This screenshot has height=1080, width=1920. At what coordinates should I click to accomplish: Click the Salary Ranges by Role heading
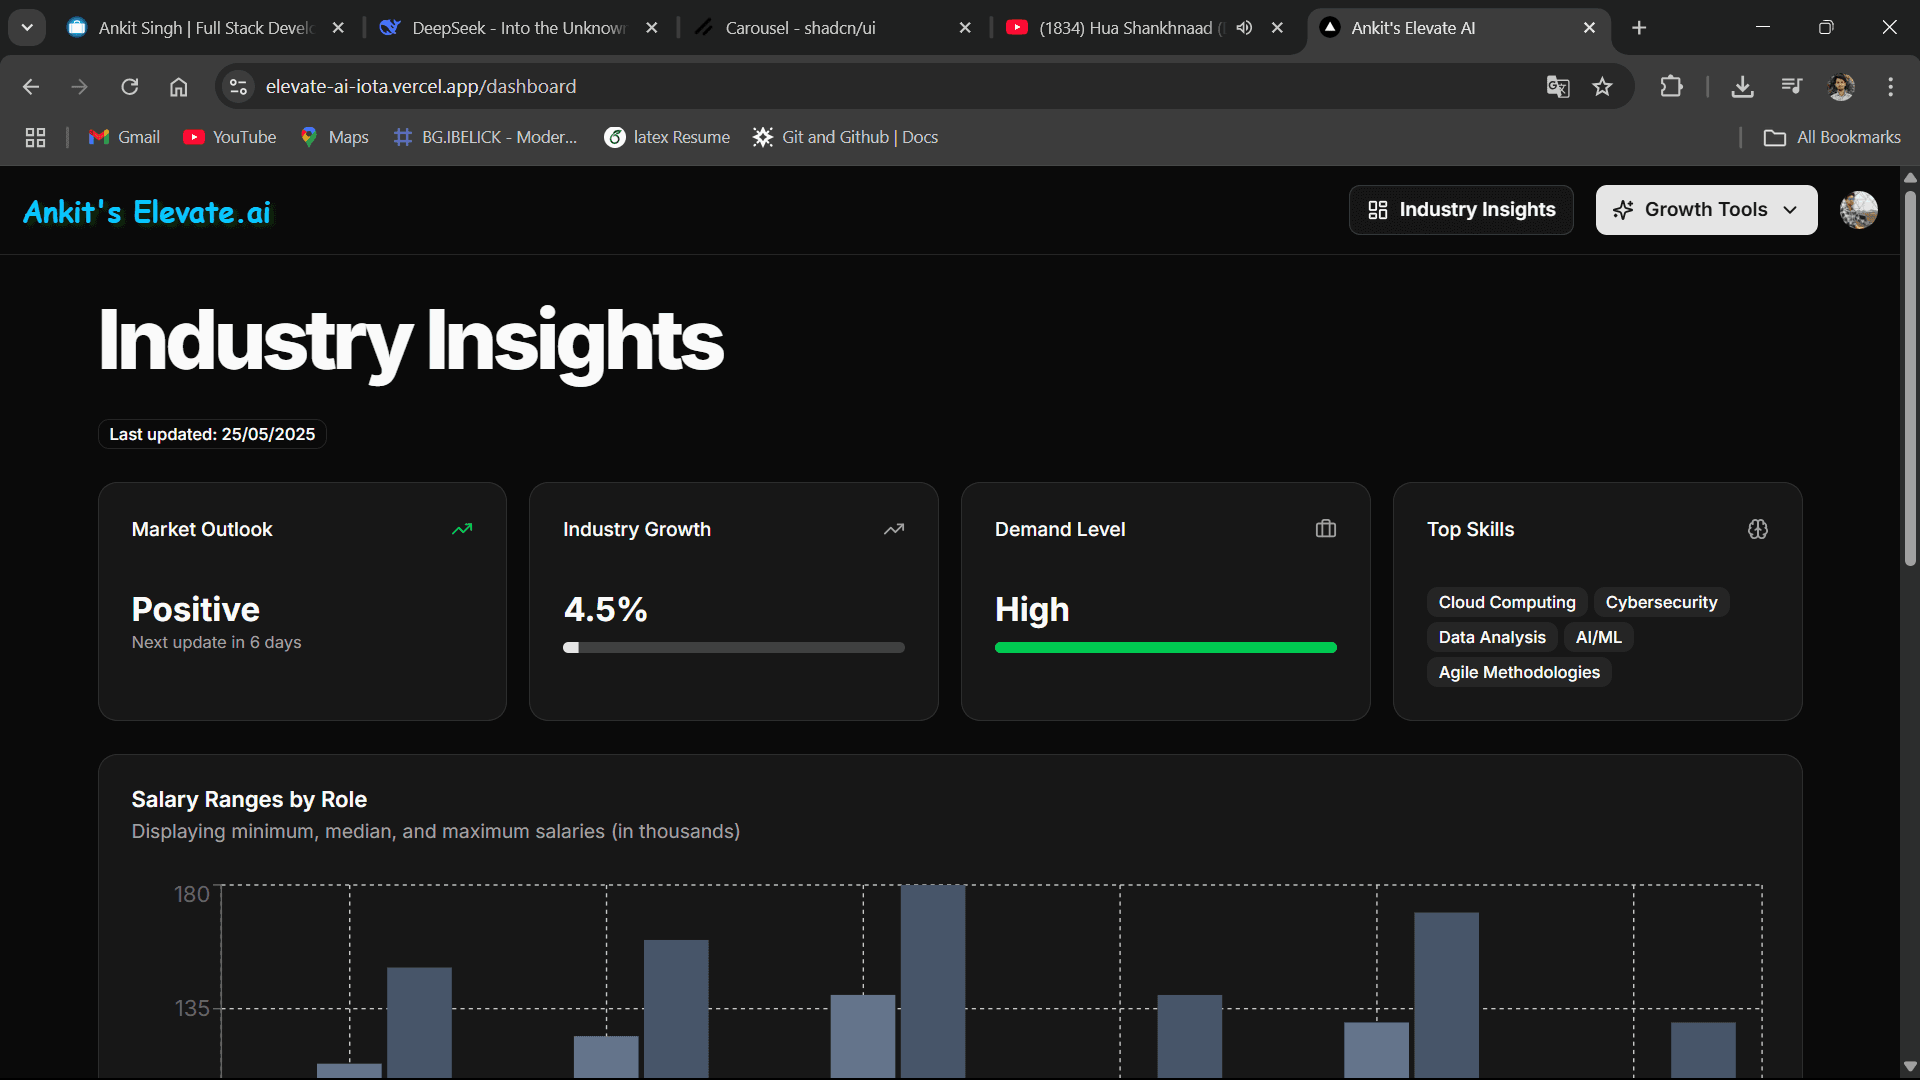point(249,799)
